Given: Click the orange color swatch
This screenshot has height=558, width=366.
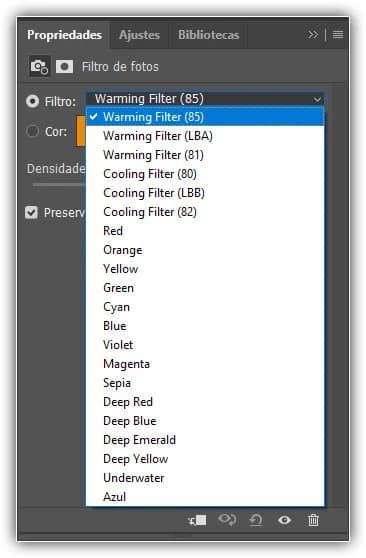Looking at the screenshot, I should pos(80,131).
